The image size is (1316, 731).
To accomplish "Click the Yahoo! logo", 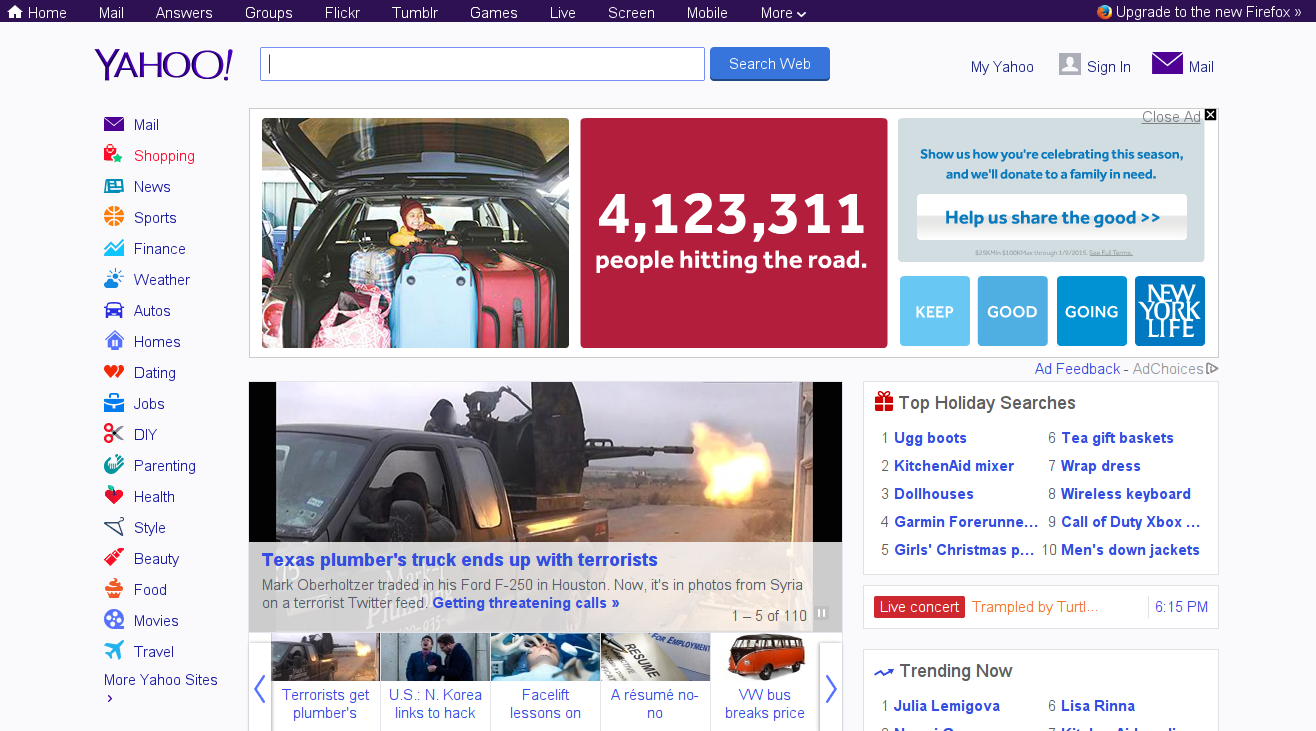I will pos(164,64).
